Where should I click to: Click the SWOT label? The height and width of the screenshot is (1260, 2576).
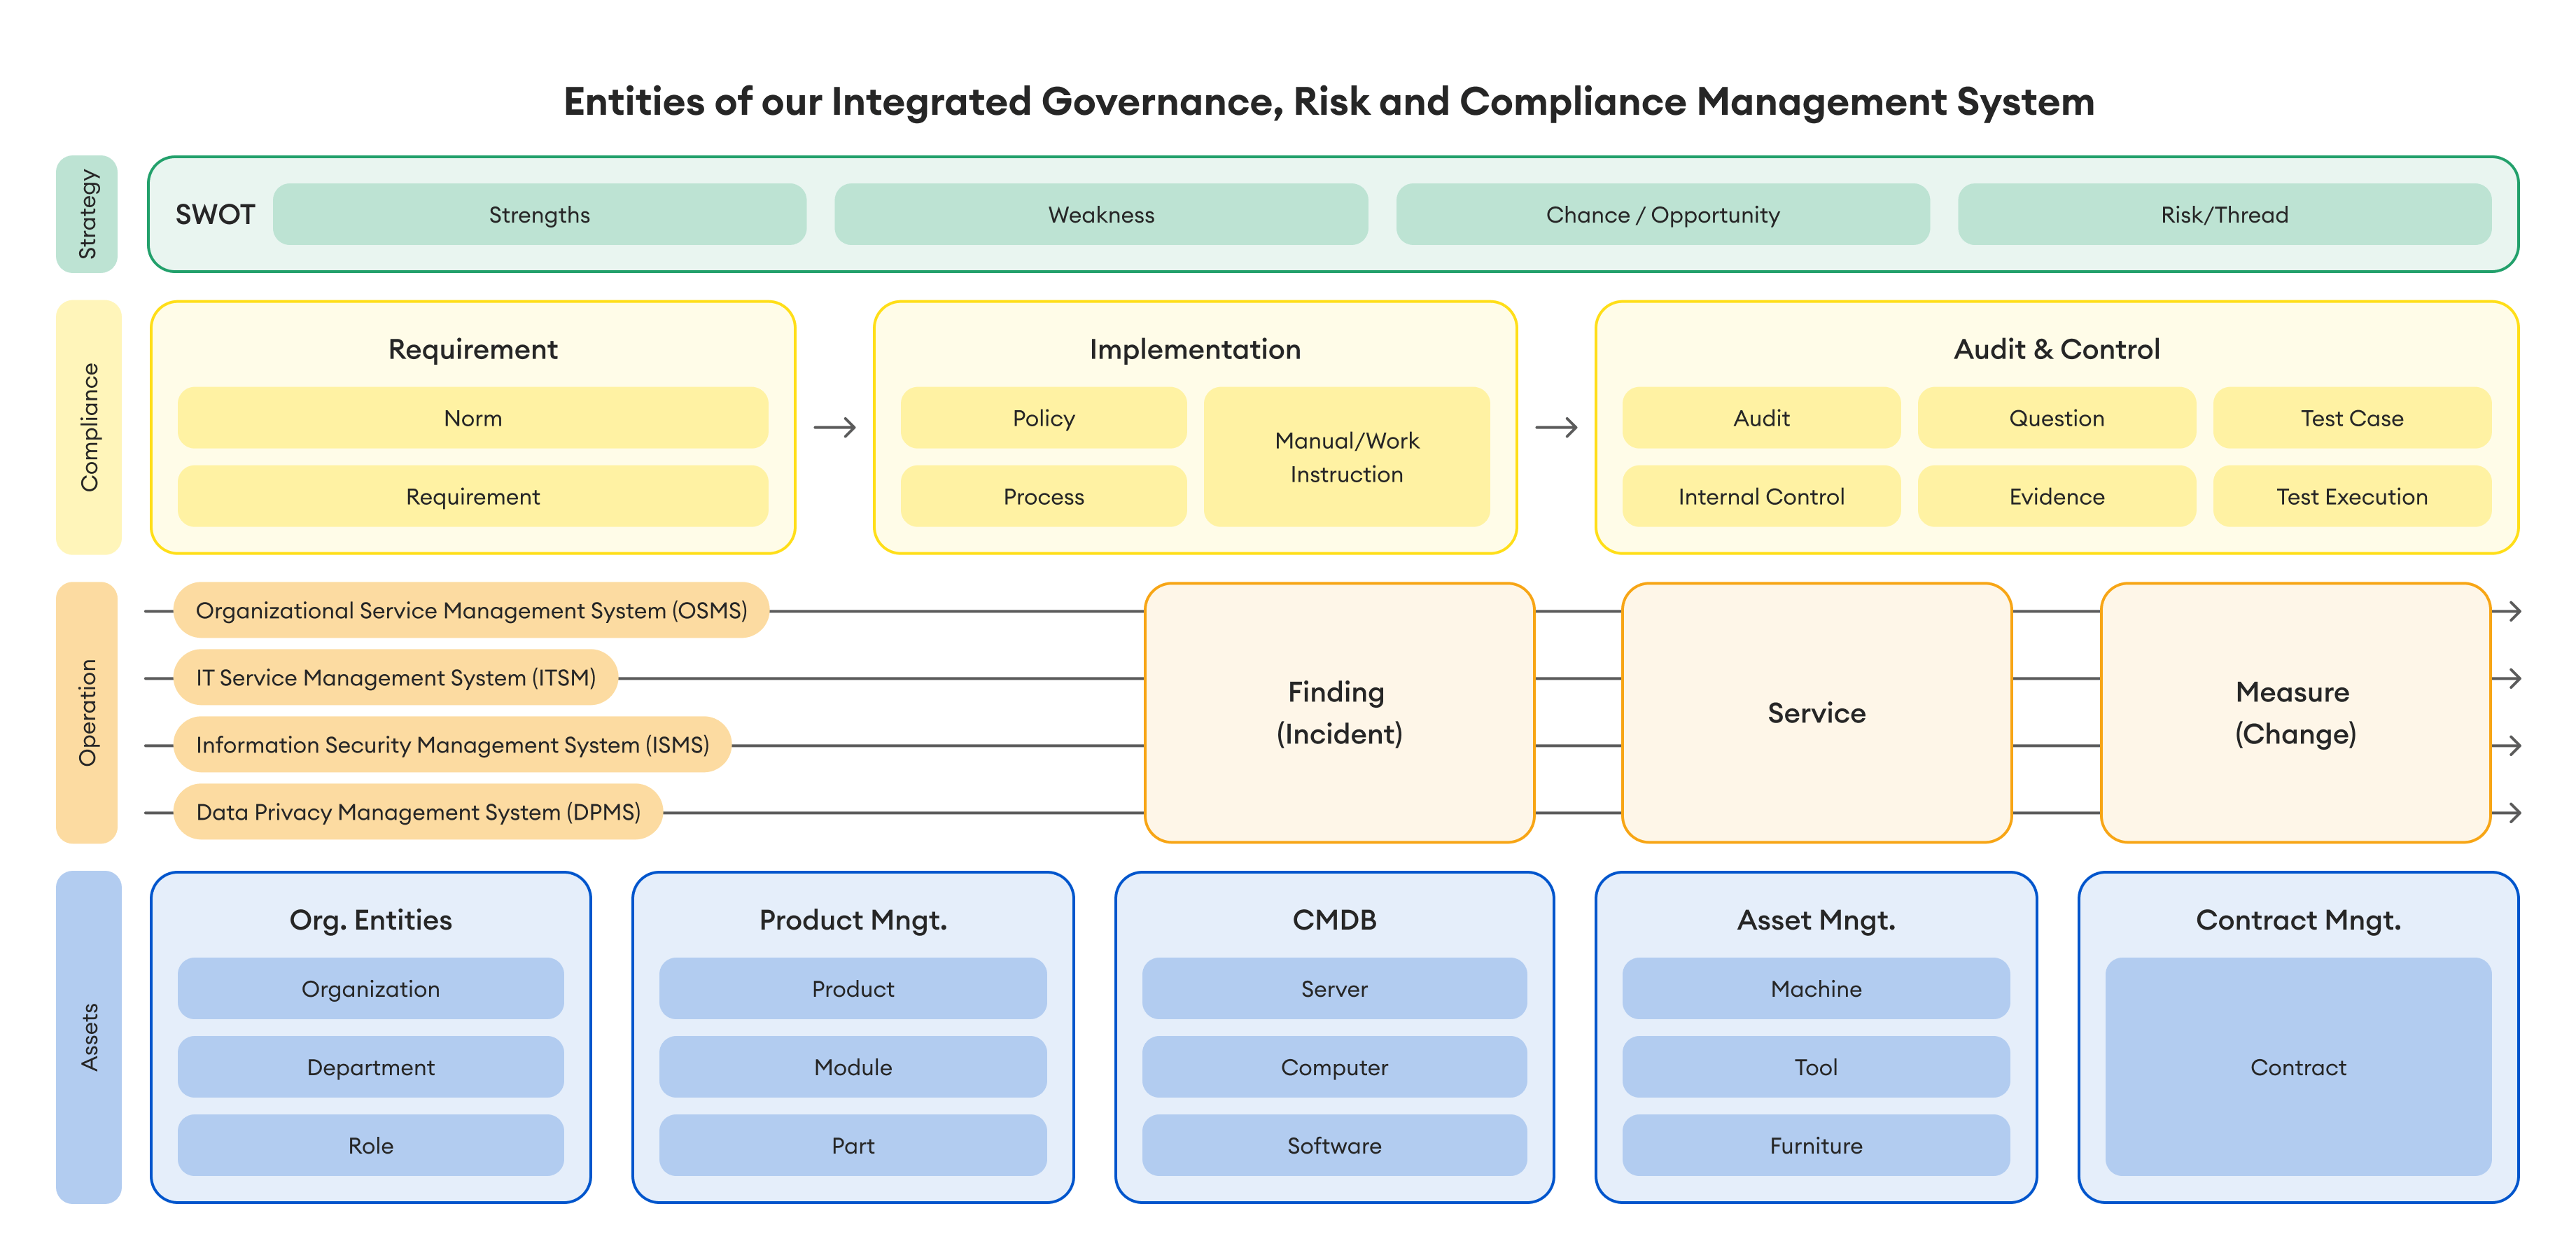[215, 214]
